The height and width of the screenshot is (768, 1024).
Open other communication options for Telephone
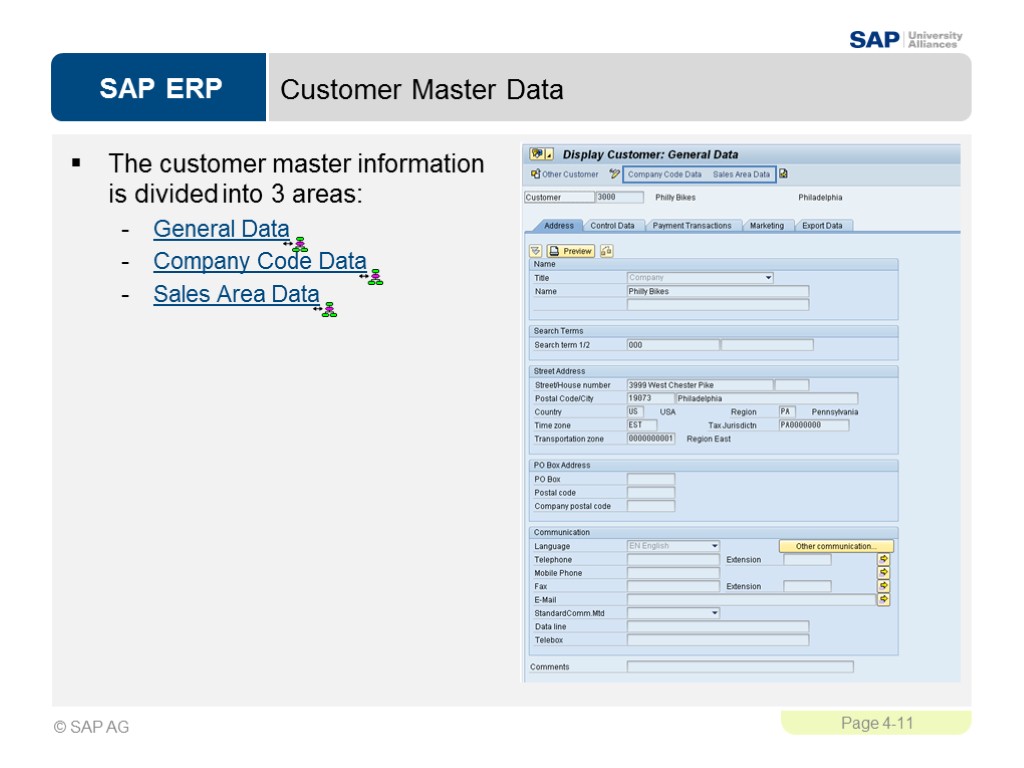coord(835,546)
